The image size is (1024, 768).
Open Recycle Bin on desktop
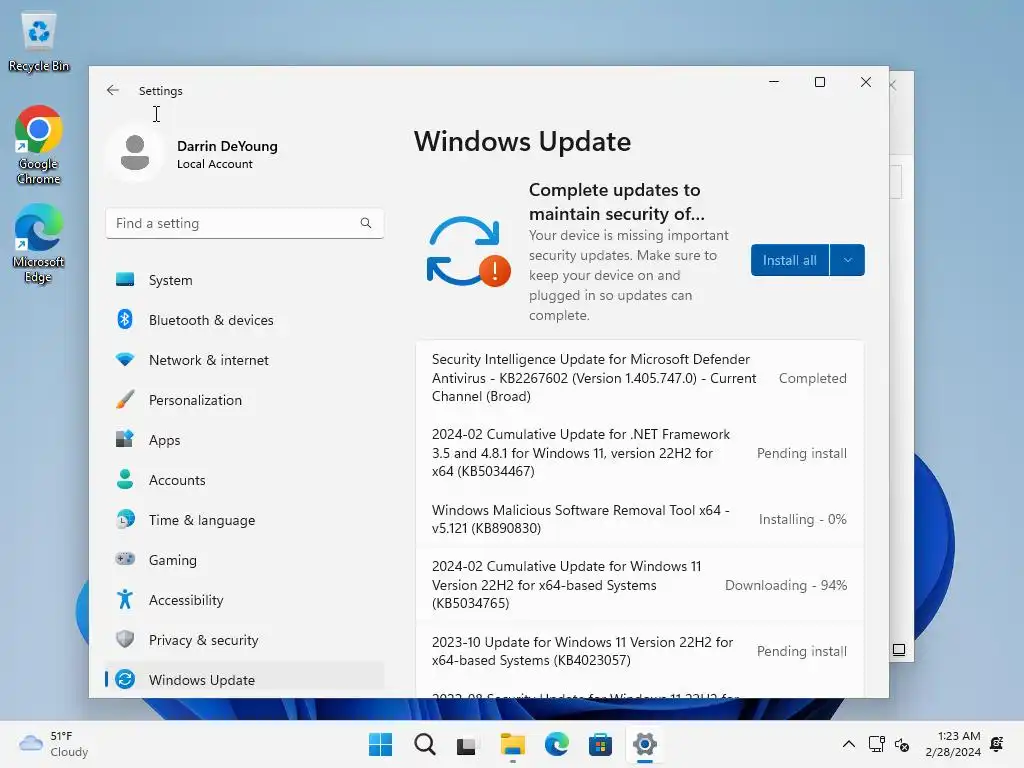[39, 42]
